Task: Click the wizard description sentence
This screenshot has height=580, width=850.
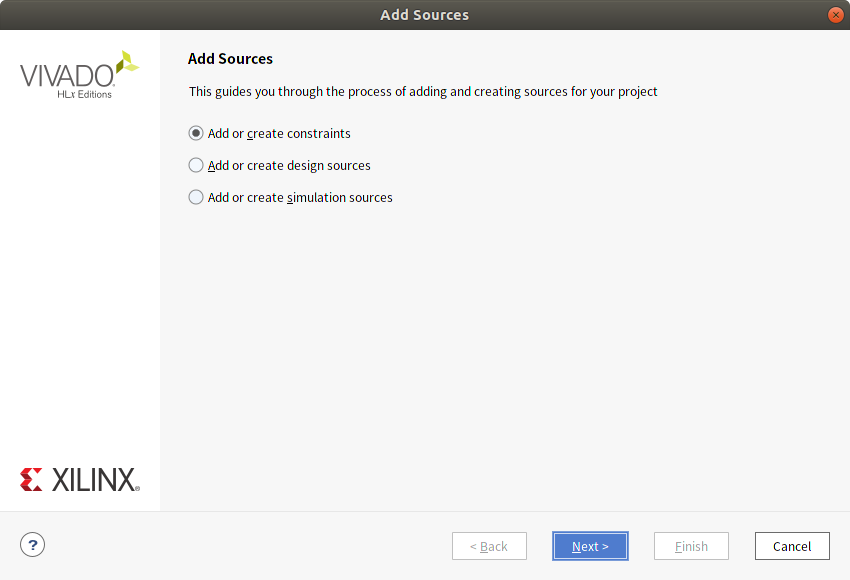Action: 423,92
